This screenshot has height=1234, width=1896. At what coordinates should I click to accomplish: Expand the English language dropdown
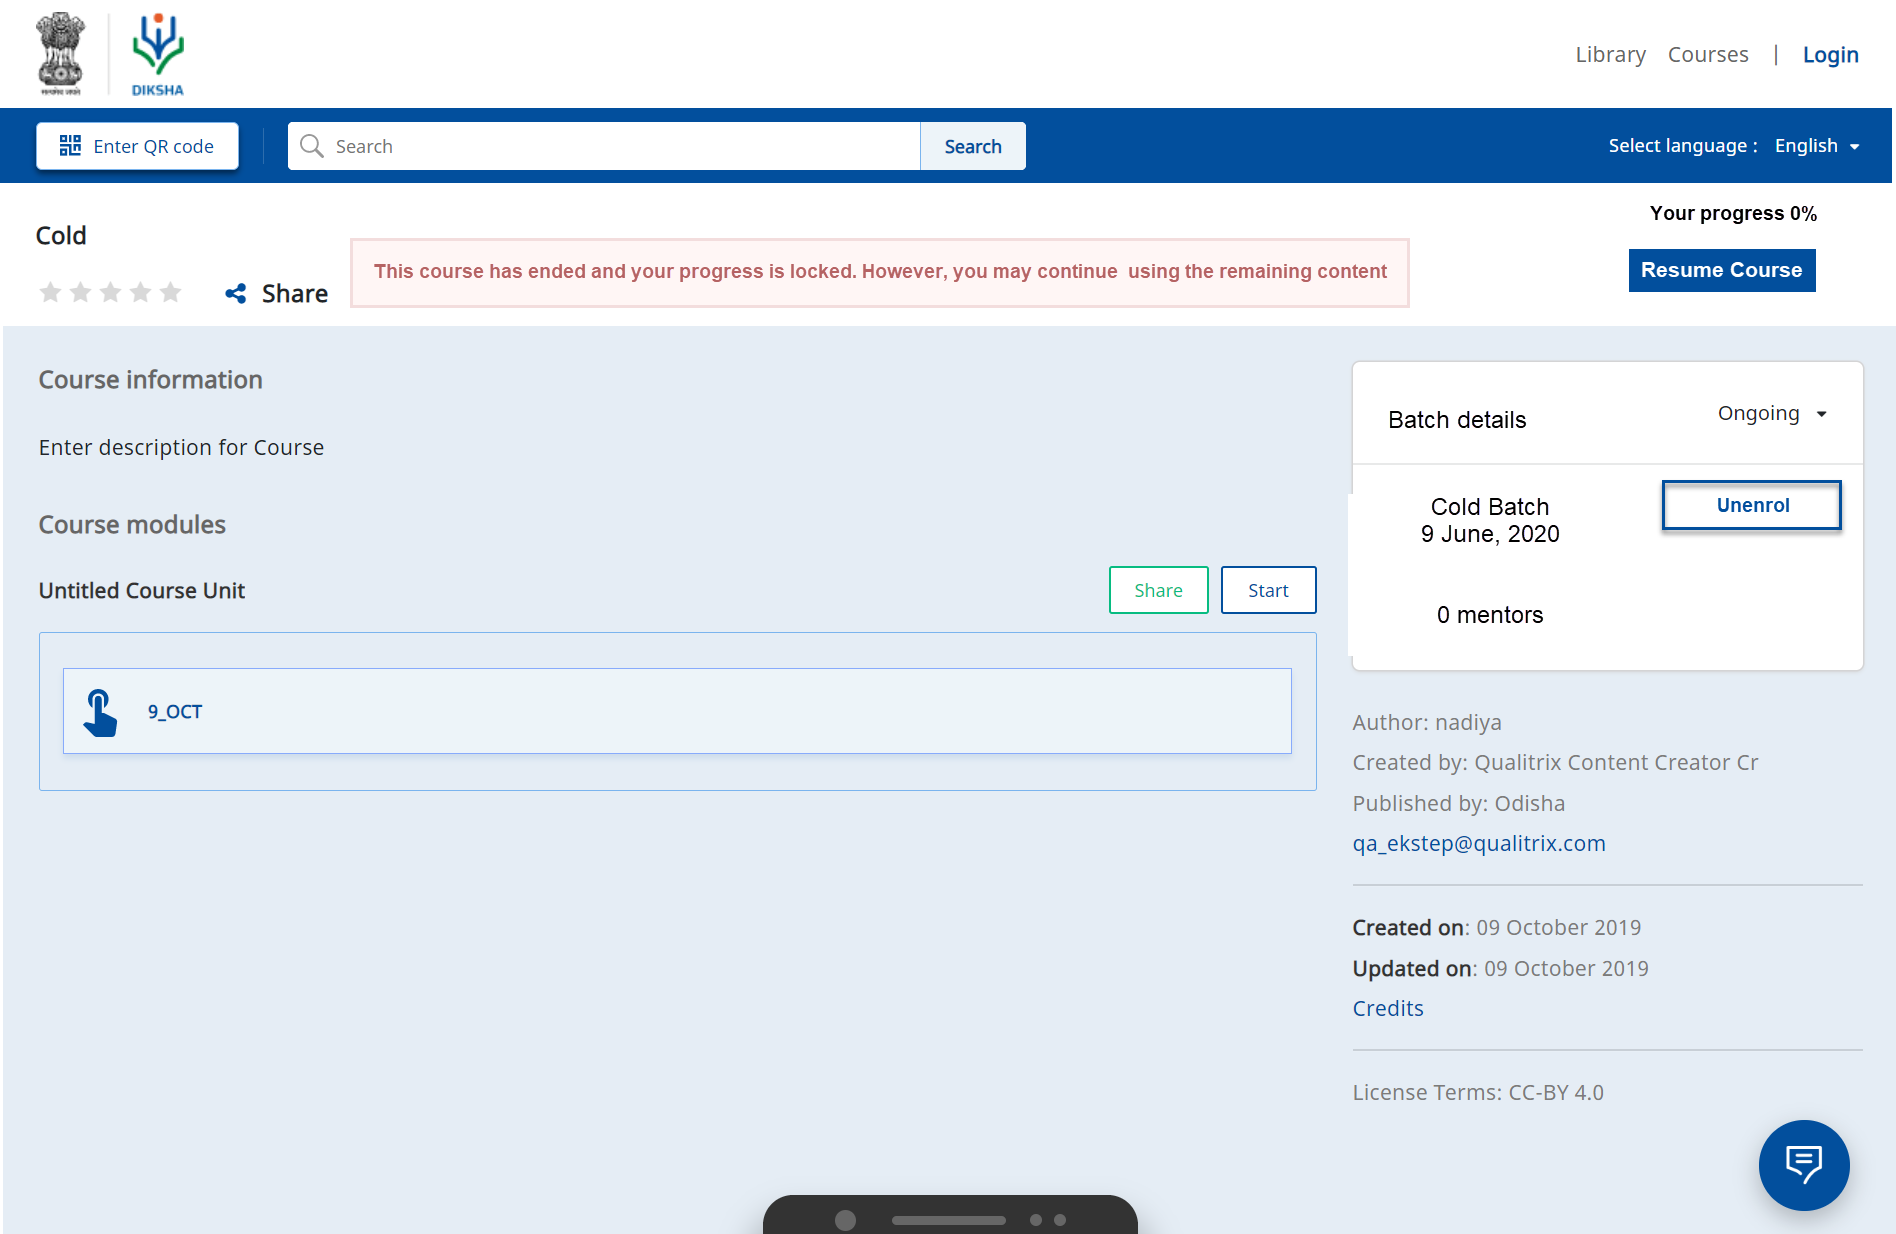click(1816, 146)
